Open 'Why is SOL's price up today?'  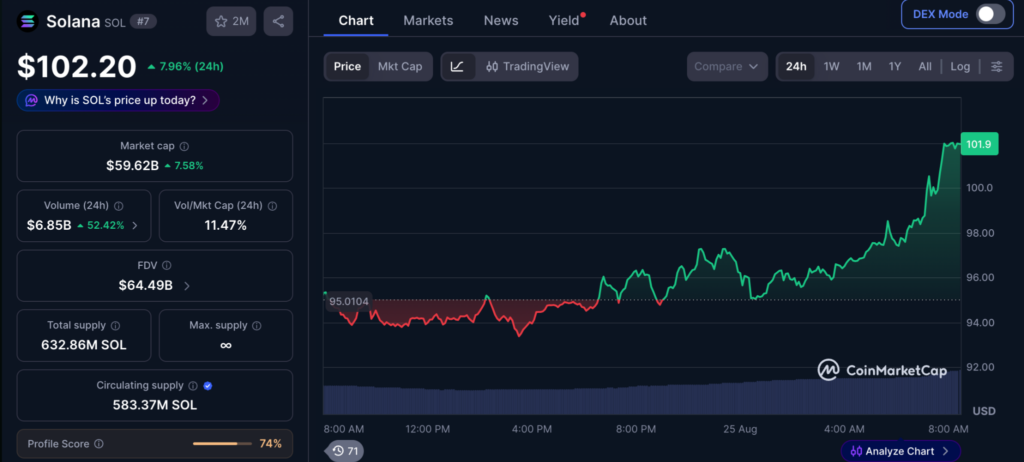click(x=118, y=101)
